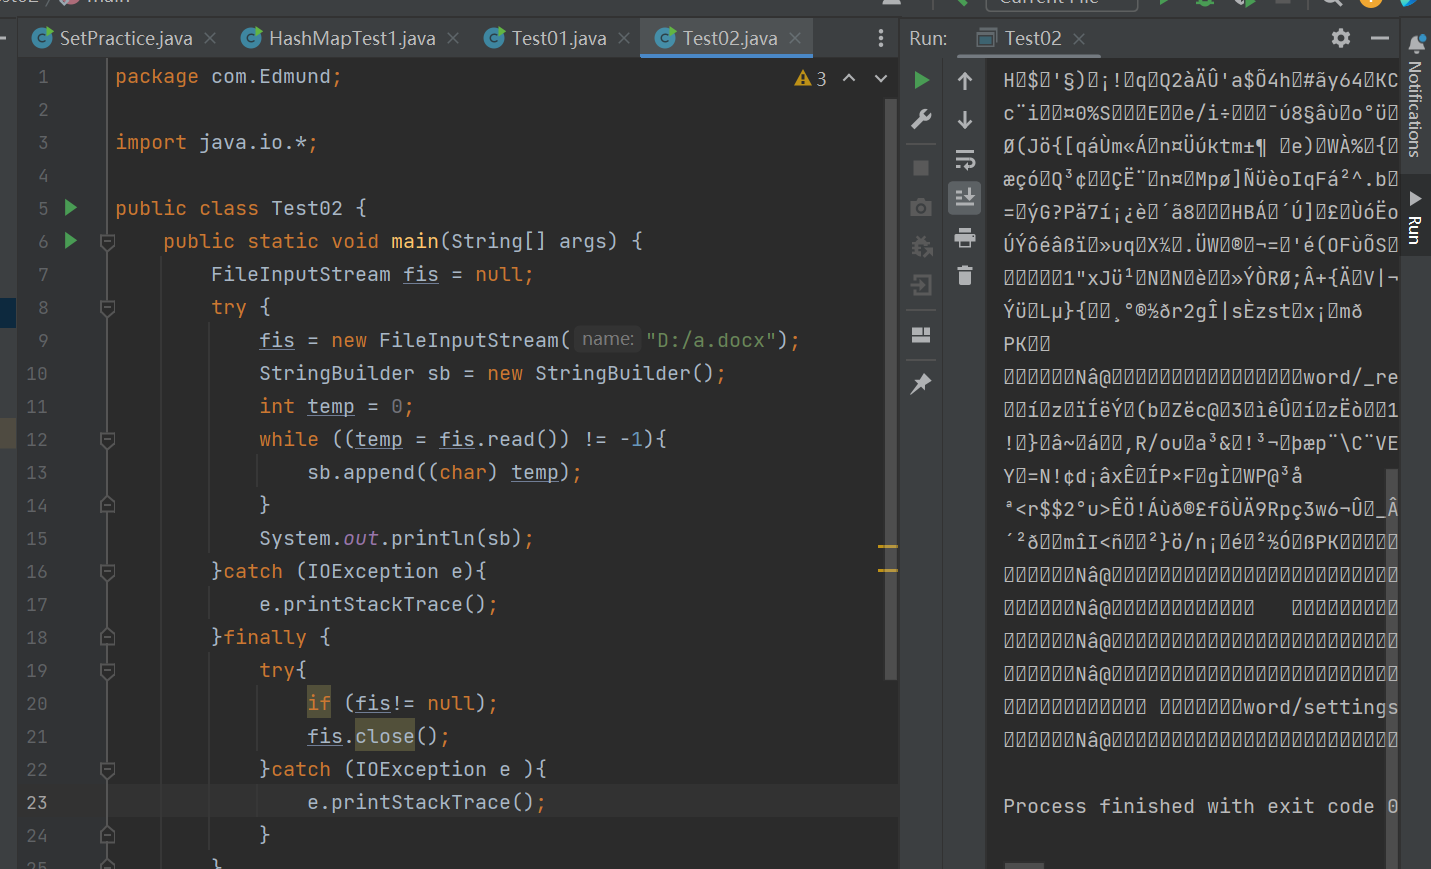Select the Test02.java editor tab
The width and height of the screenshot is (1431, 869).
pos(729,38)
